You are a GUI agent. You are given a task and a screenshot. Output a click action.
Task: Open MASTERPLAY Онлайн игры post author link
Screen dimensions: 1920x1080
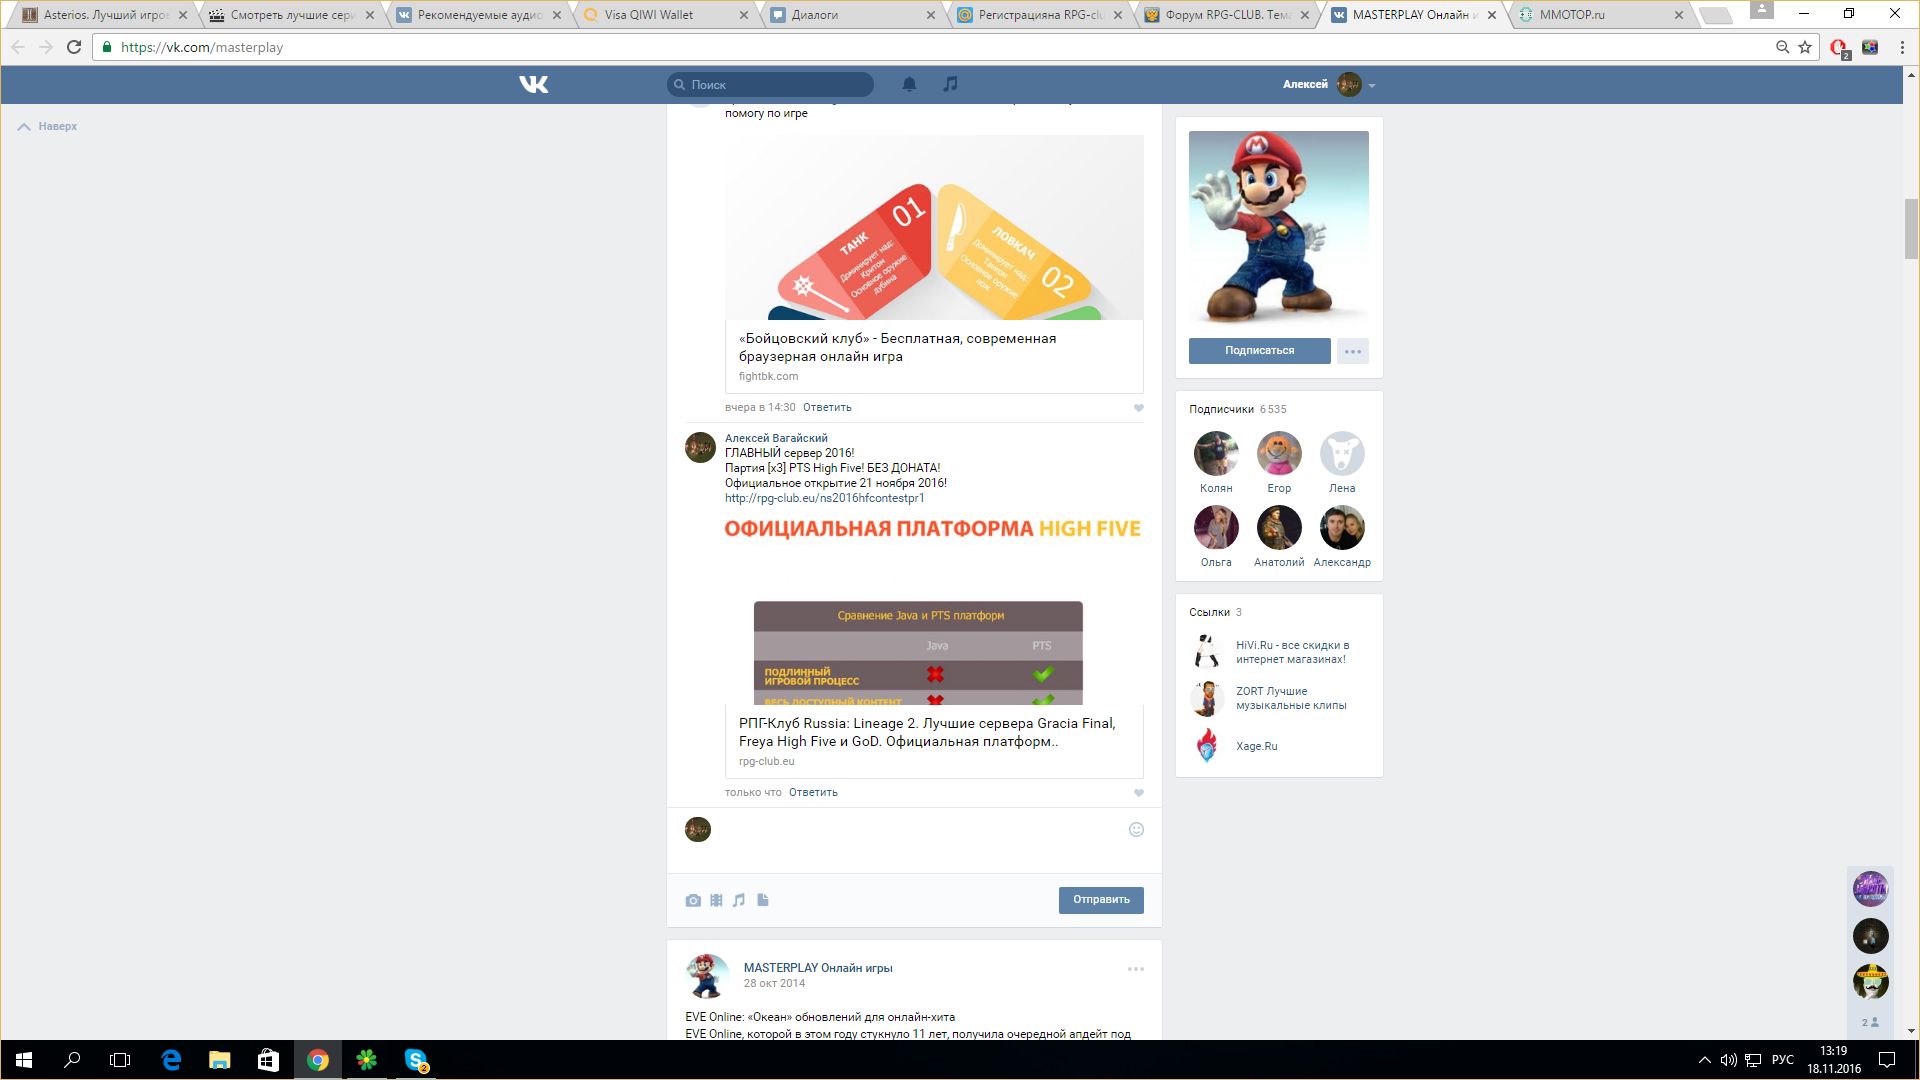click(818, 968)
